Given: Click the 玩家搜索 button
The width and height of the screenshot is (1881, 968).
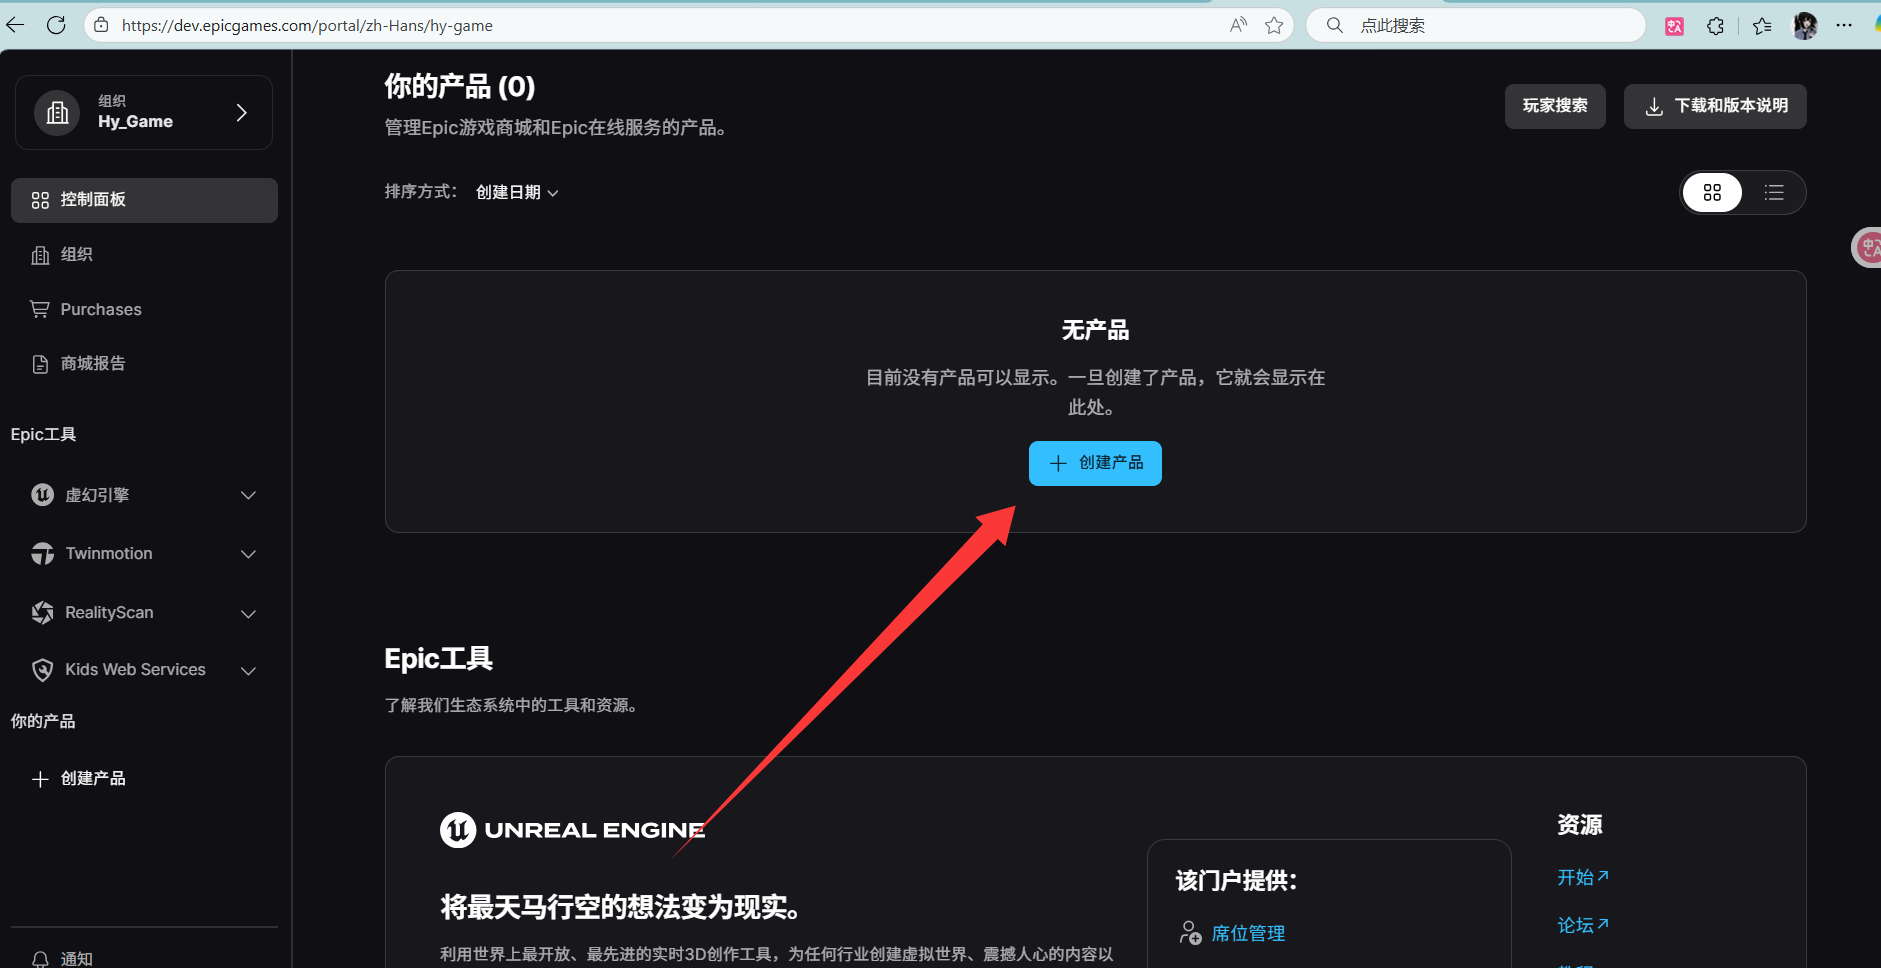Looking at the screenshot, I should click(1554, 106).
